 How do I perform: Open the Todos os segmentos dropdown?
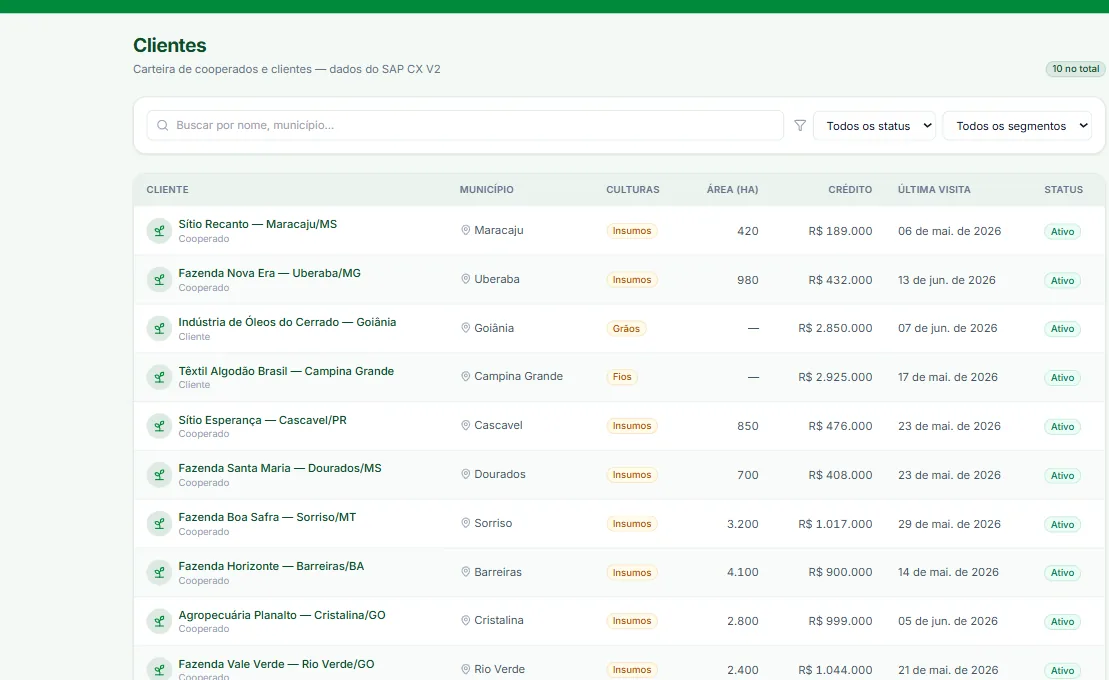(1017, 126)
